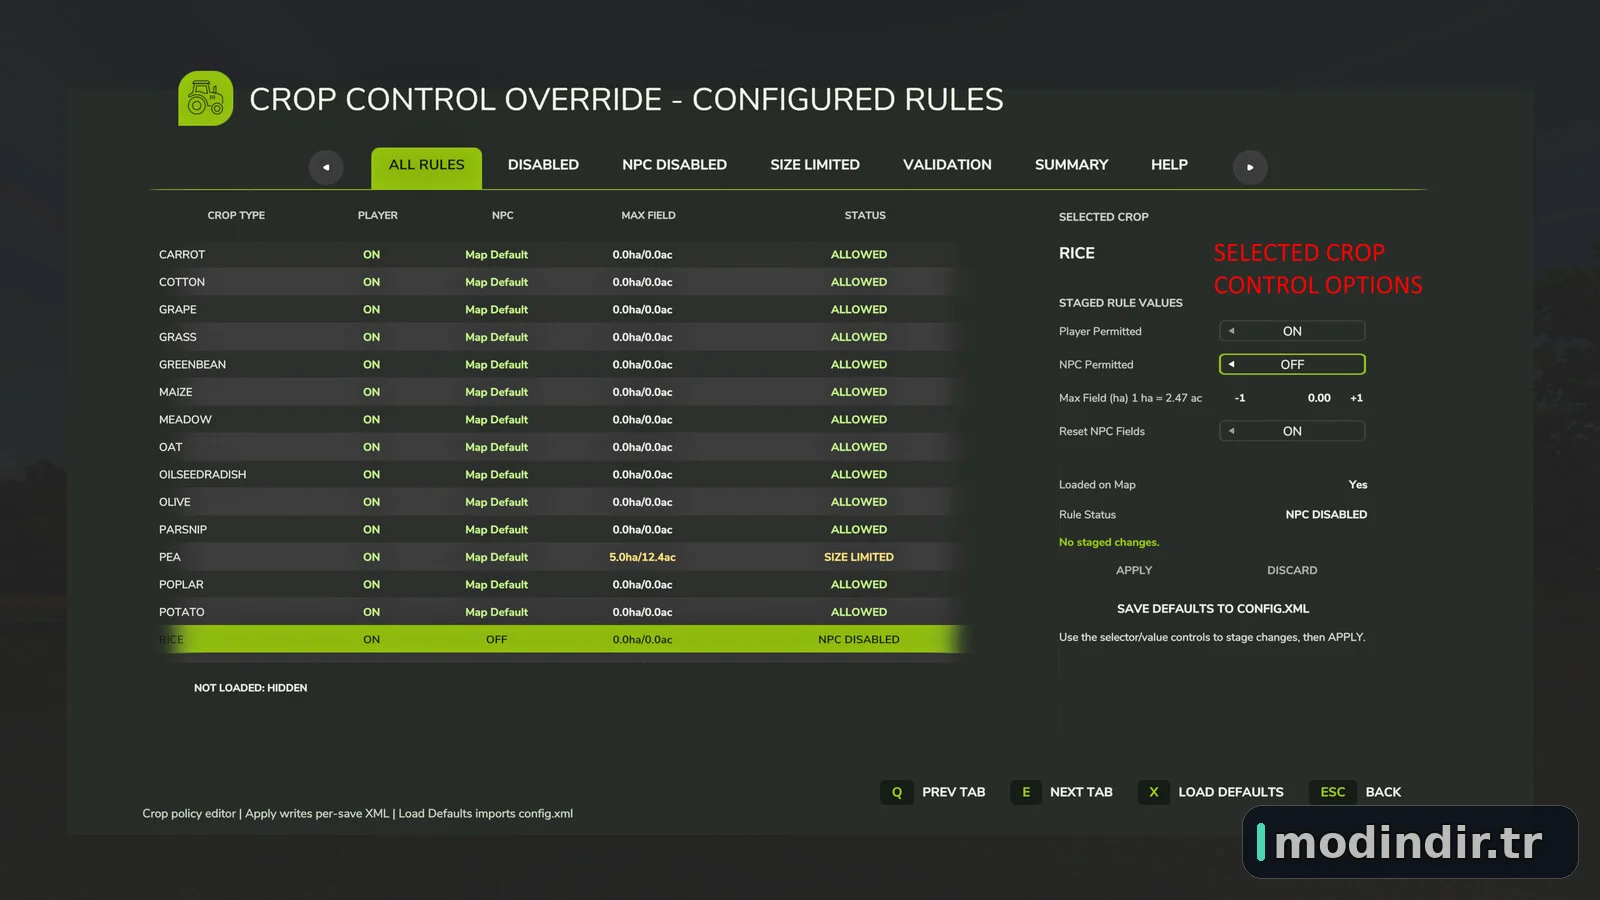This screenshot has height=900, width=1600.
Task: Increase Max Field by one hectare
Action: 1356,398
